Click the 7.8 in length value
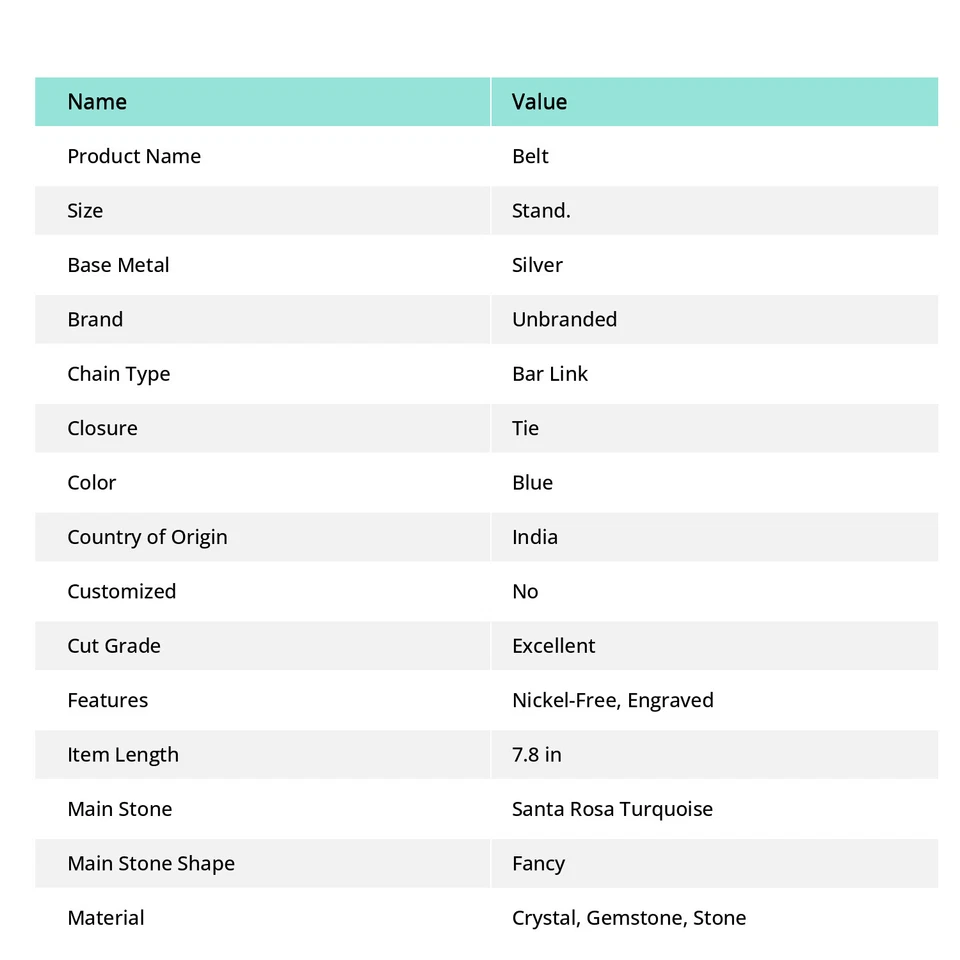960x960 pixels. pos(536,755)
